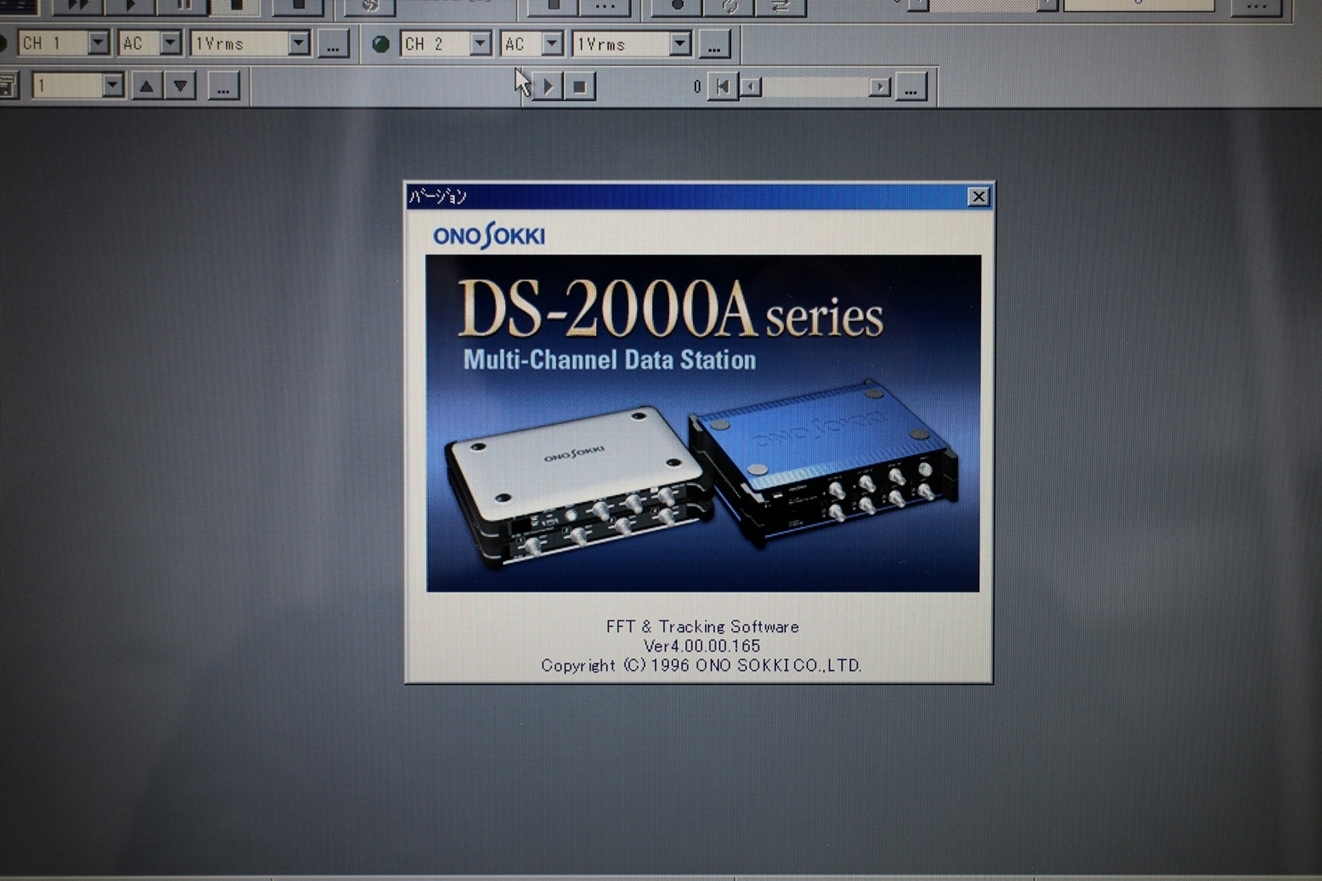This screenshot has width=1322, height=881.
Task: Click the up triangle arrow button
Action: [x=147, y=86]
